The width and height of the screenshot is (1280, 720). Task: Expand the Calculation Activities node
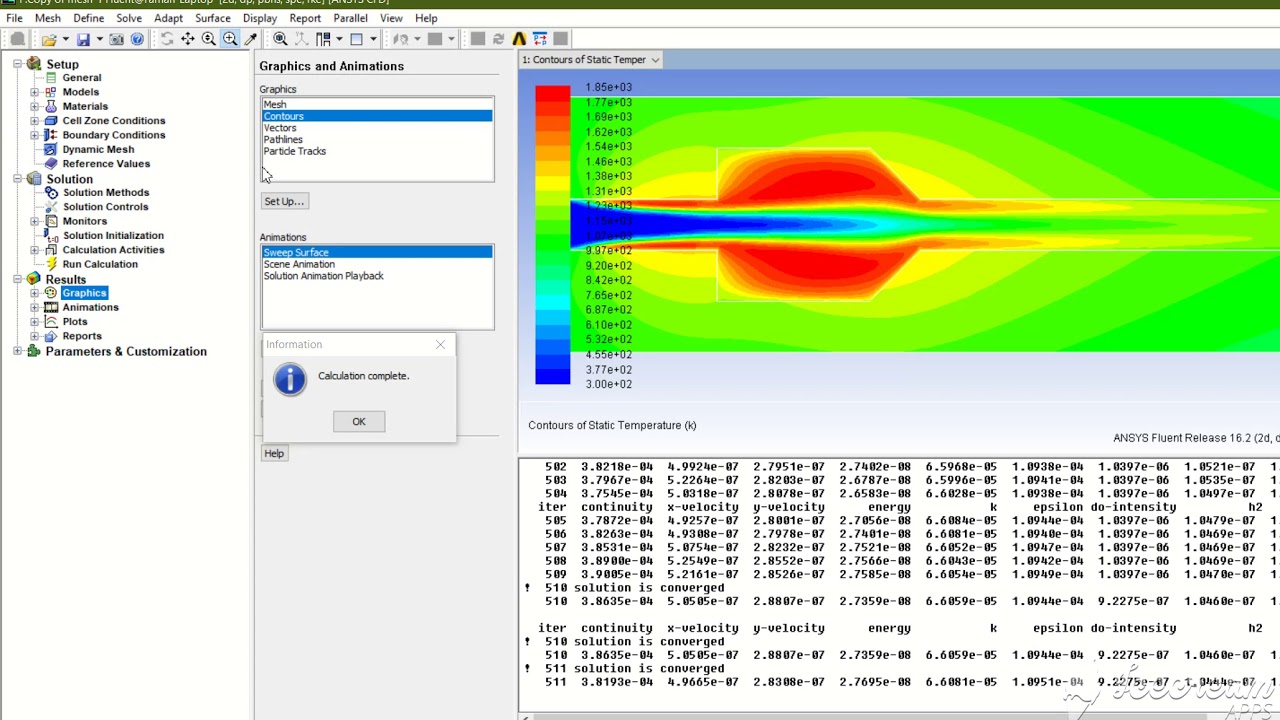[35, 250]
